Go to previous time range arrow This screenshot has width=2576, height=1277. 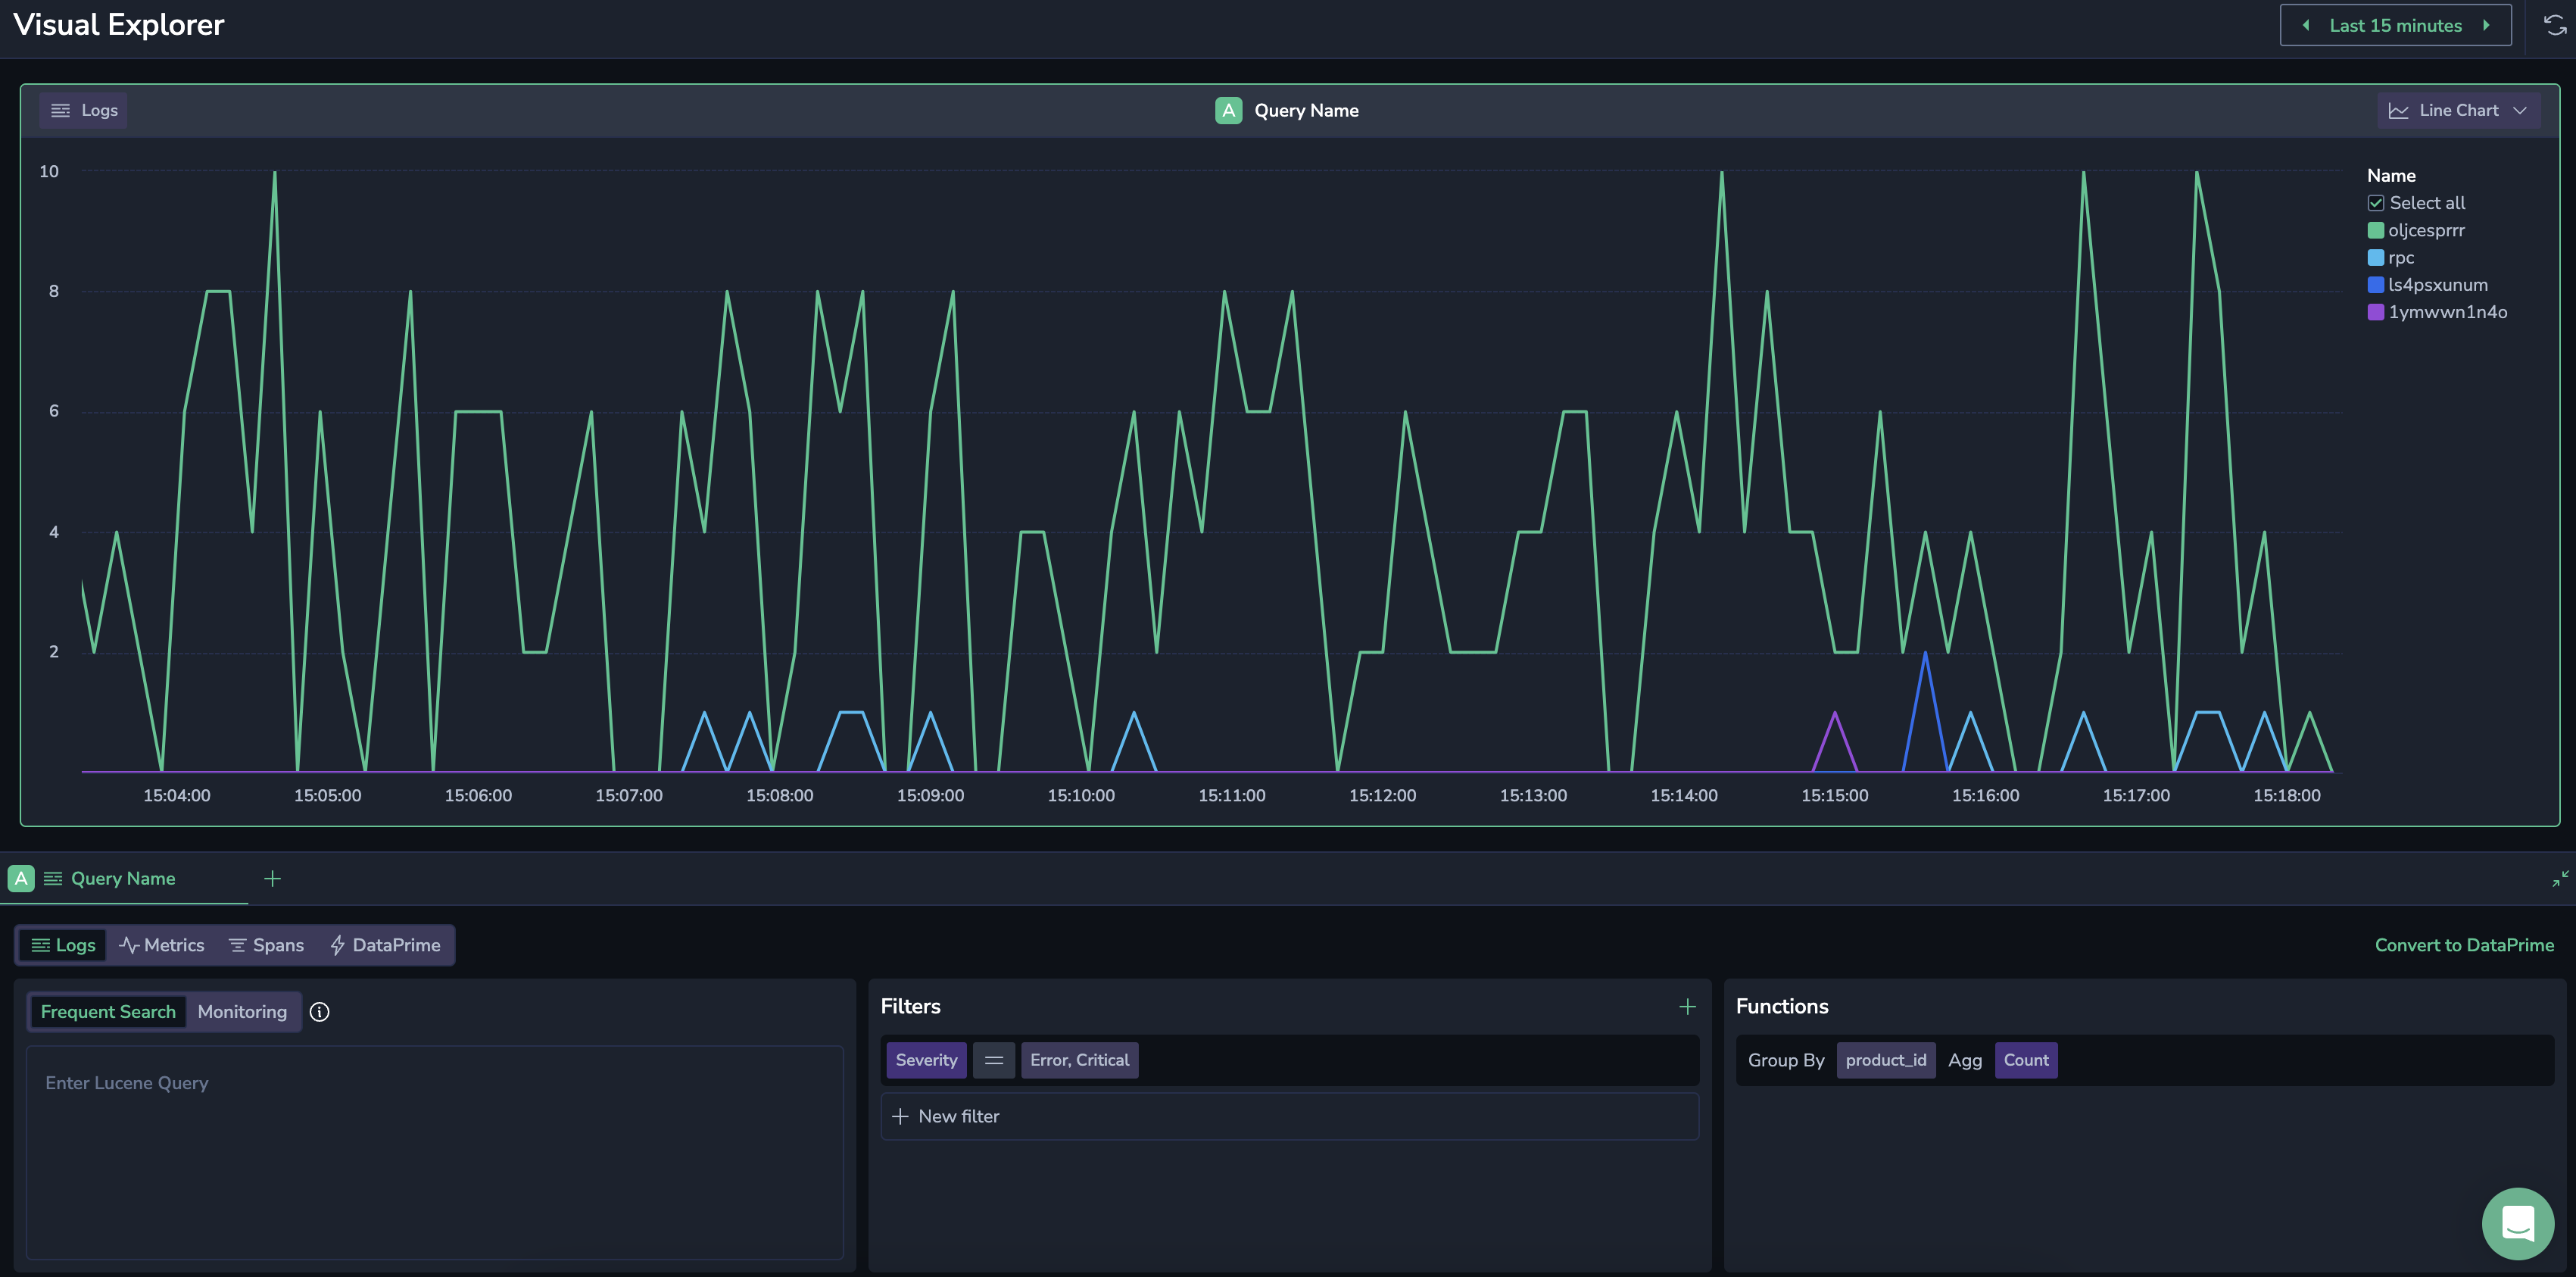point(2305,25)
